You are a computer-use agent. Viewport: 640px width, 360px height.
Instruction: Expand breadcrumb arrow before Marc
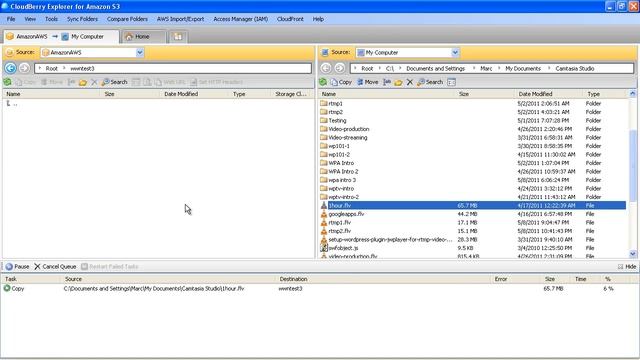point(474,68)
